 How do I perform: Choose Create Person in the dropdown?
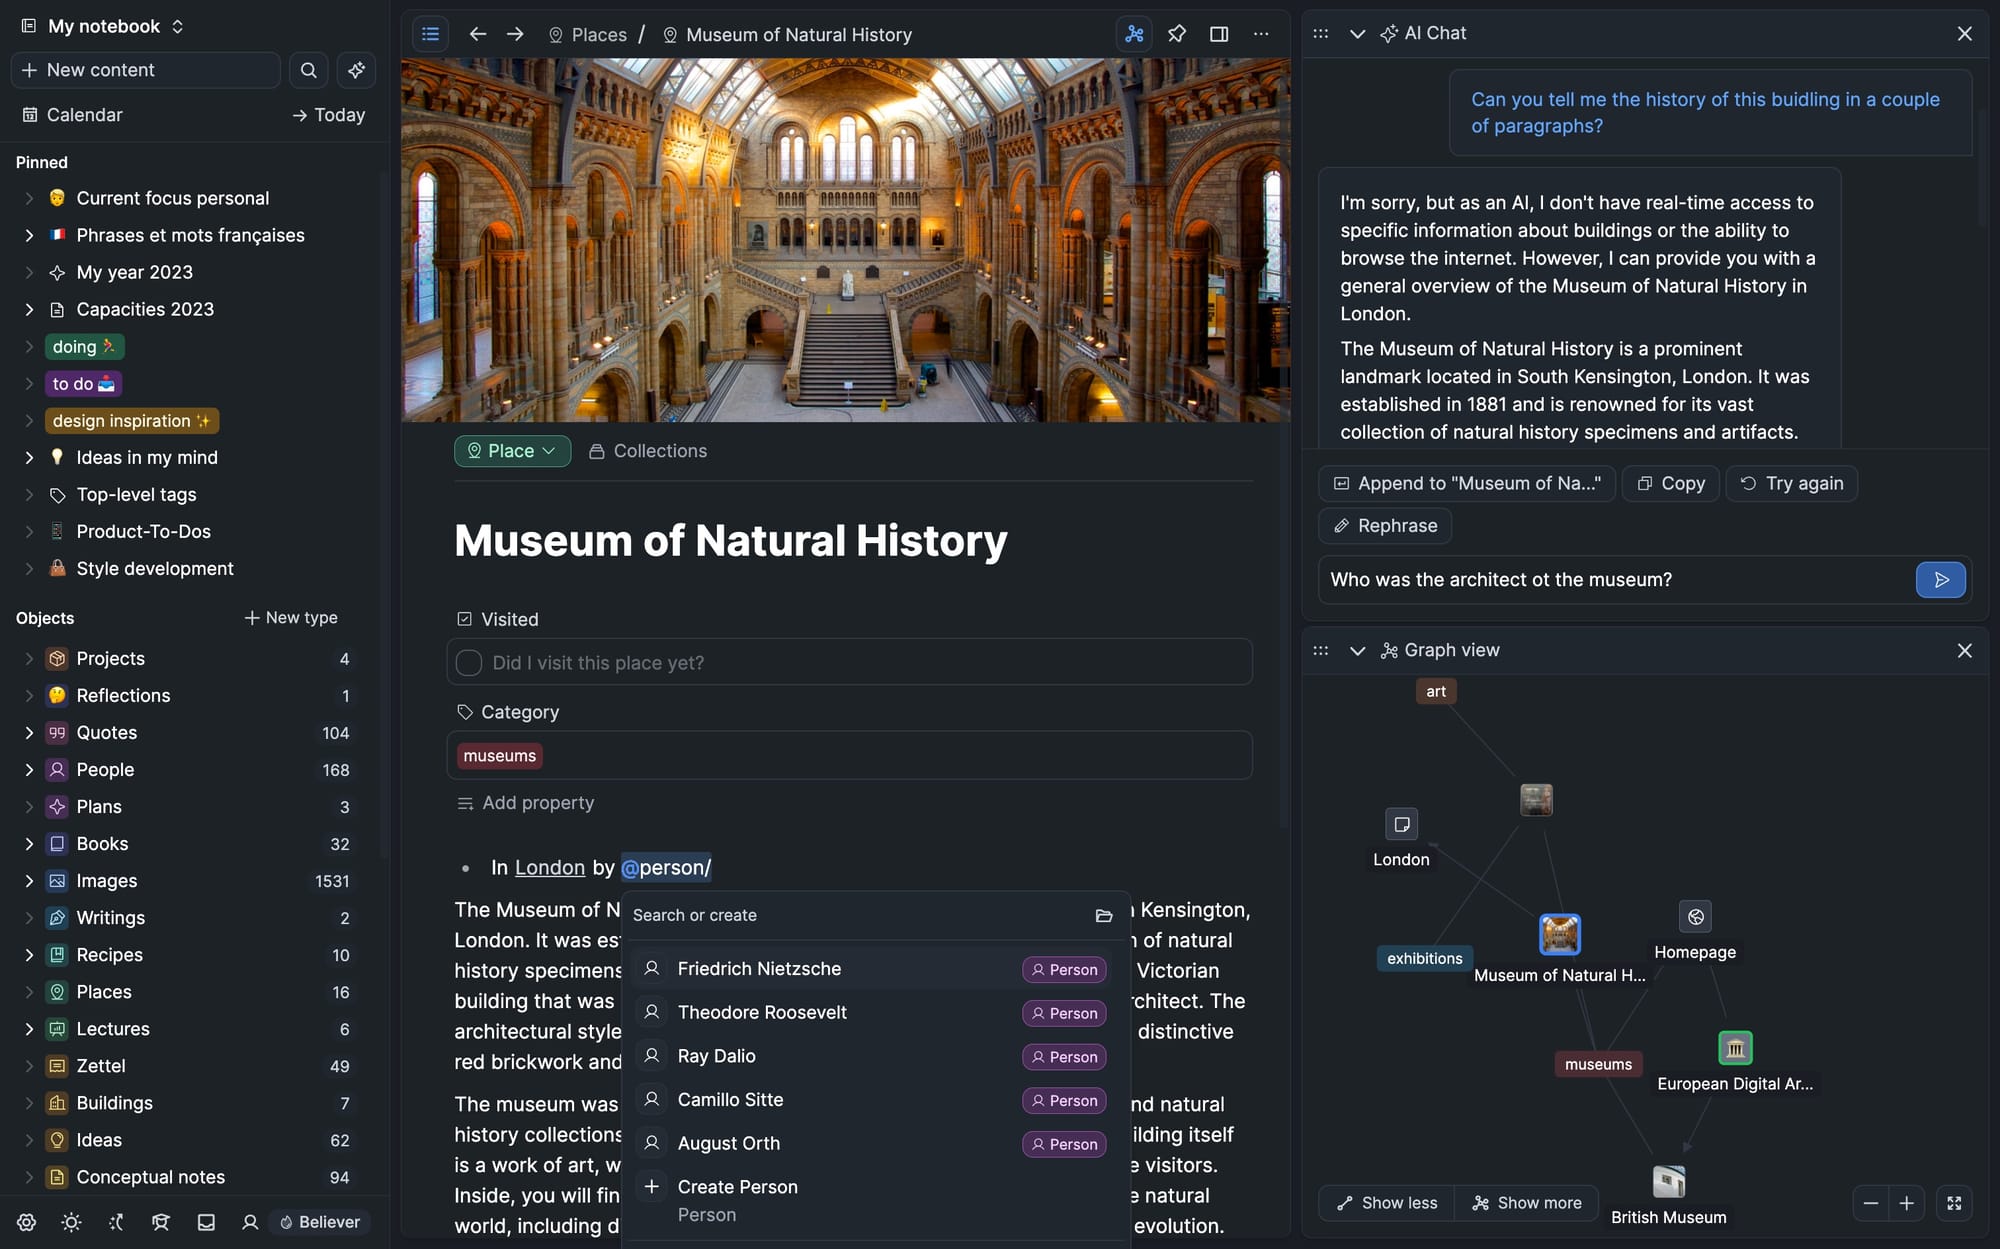737,1187
